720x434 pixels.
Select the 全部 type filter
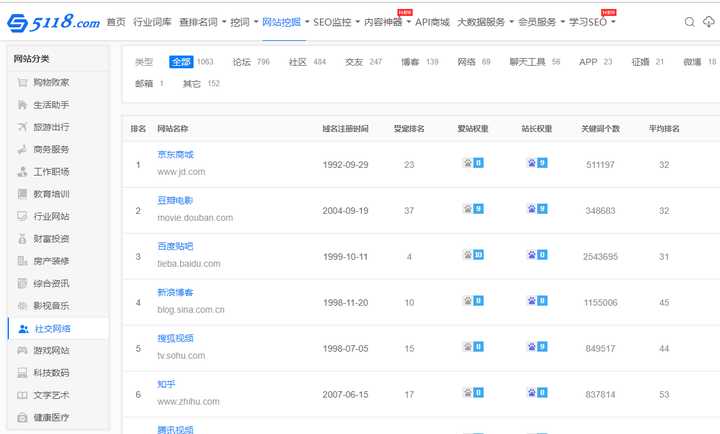[181, 62]
